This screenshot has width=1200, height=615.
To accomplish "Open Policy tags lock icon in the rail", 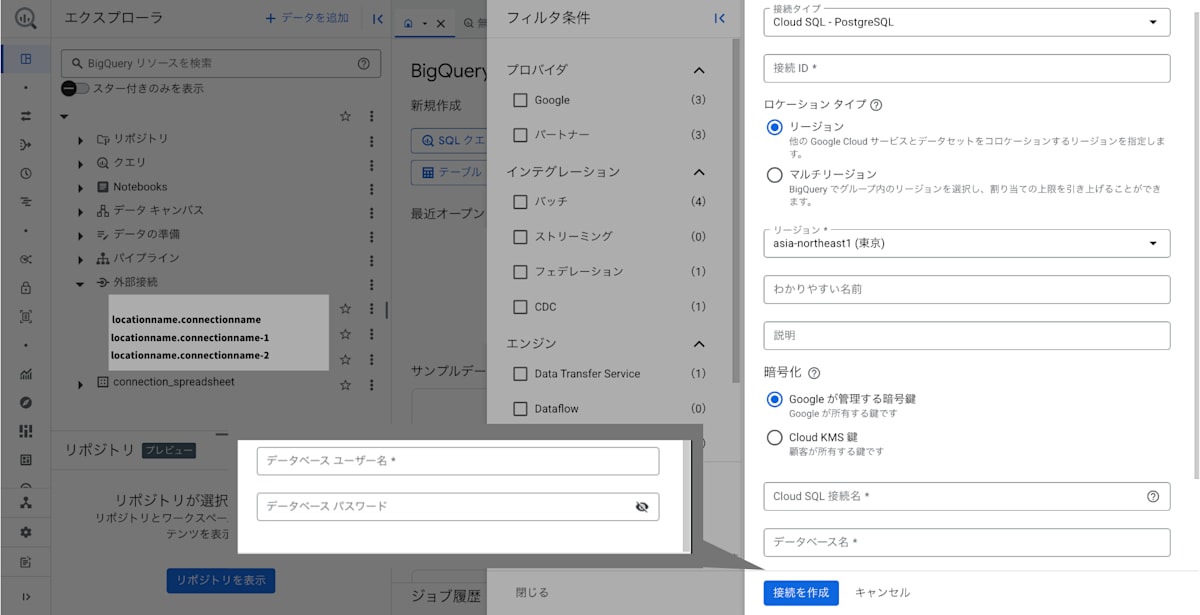I will pyautogui.click(x=26, y=288).
